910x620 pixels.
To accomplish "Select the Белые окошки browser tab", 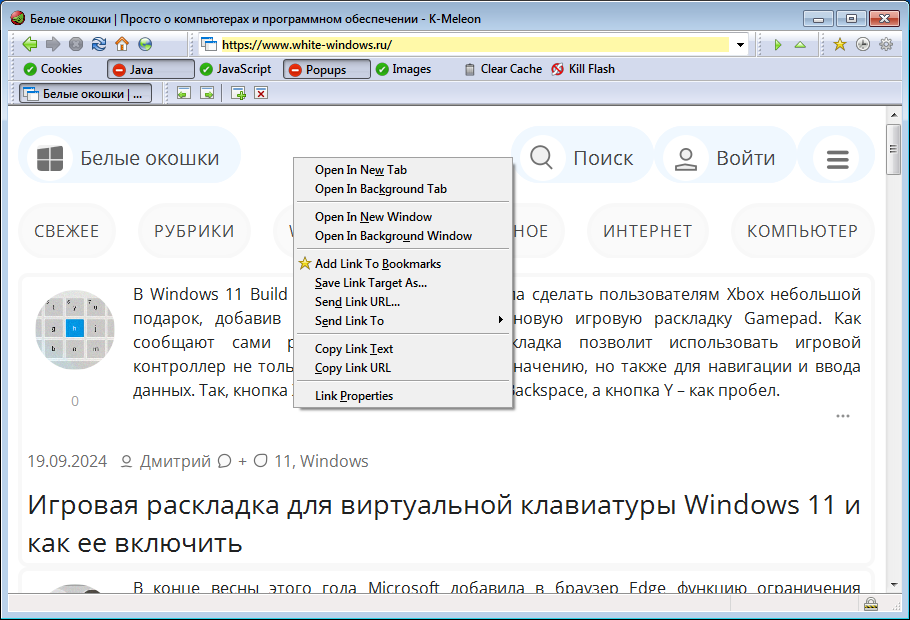I will (x=85, y=93).
